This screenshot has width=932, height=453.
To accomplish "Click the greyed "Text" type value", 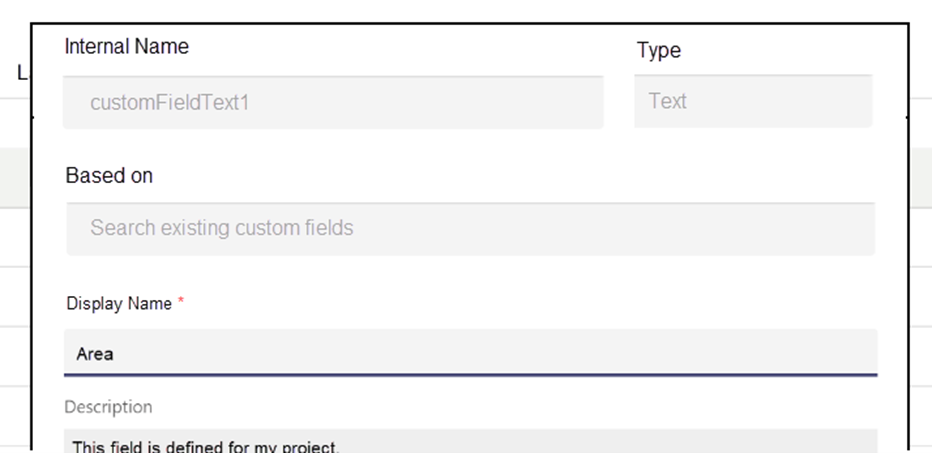I will coord(668,101).
